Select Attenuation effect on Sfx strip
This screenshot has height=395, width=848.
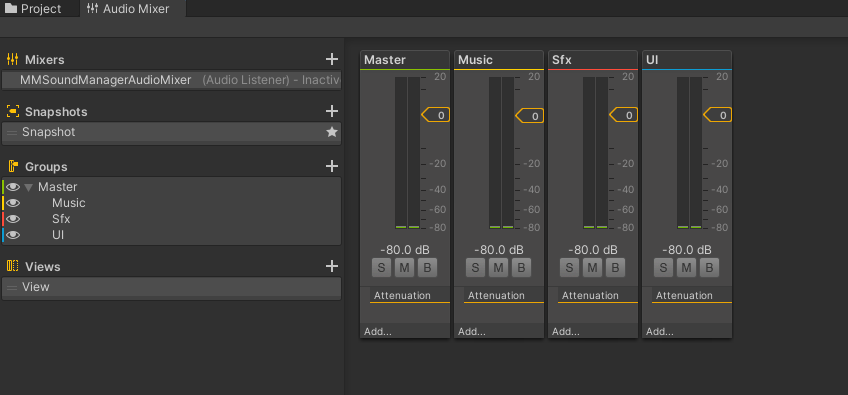(598, 296)
